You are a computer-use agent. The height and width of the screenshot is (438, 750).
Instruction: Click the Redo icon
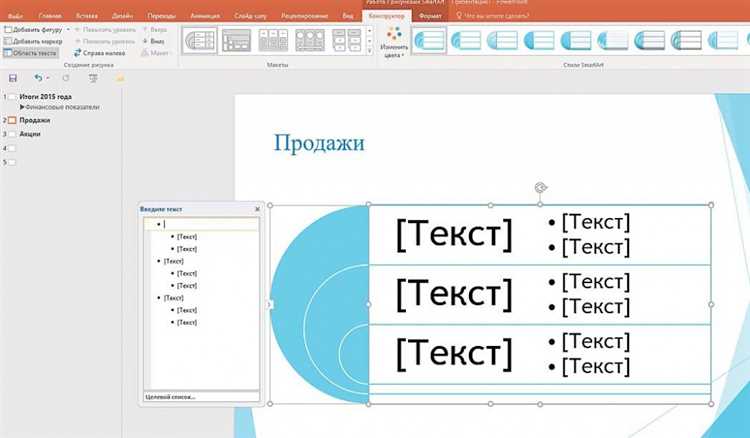(66, 78)
